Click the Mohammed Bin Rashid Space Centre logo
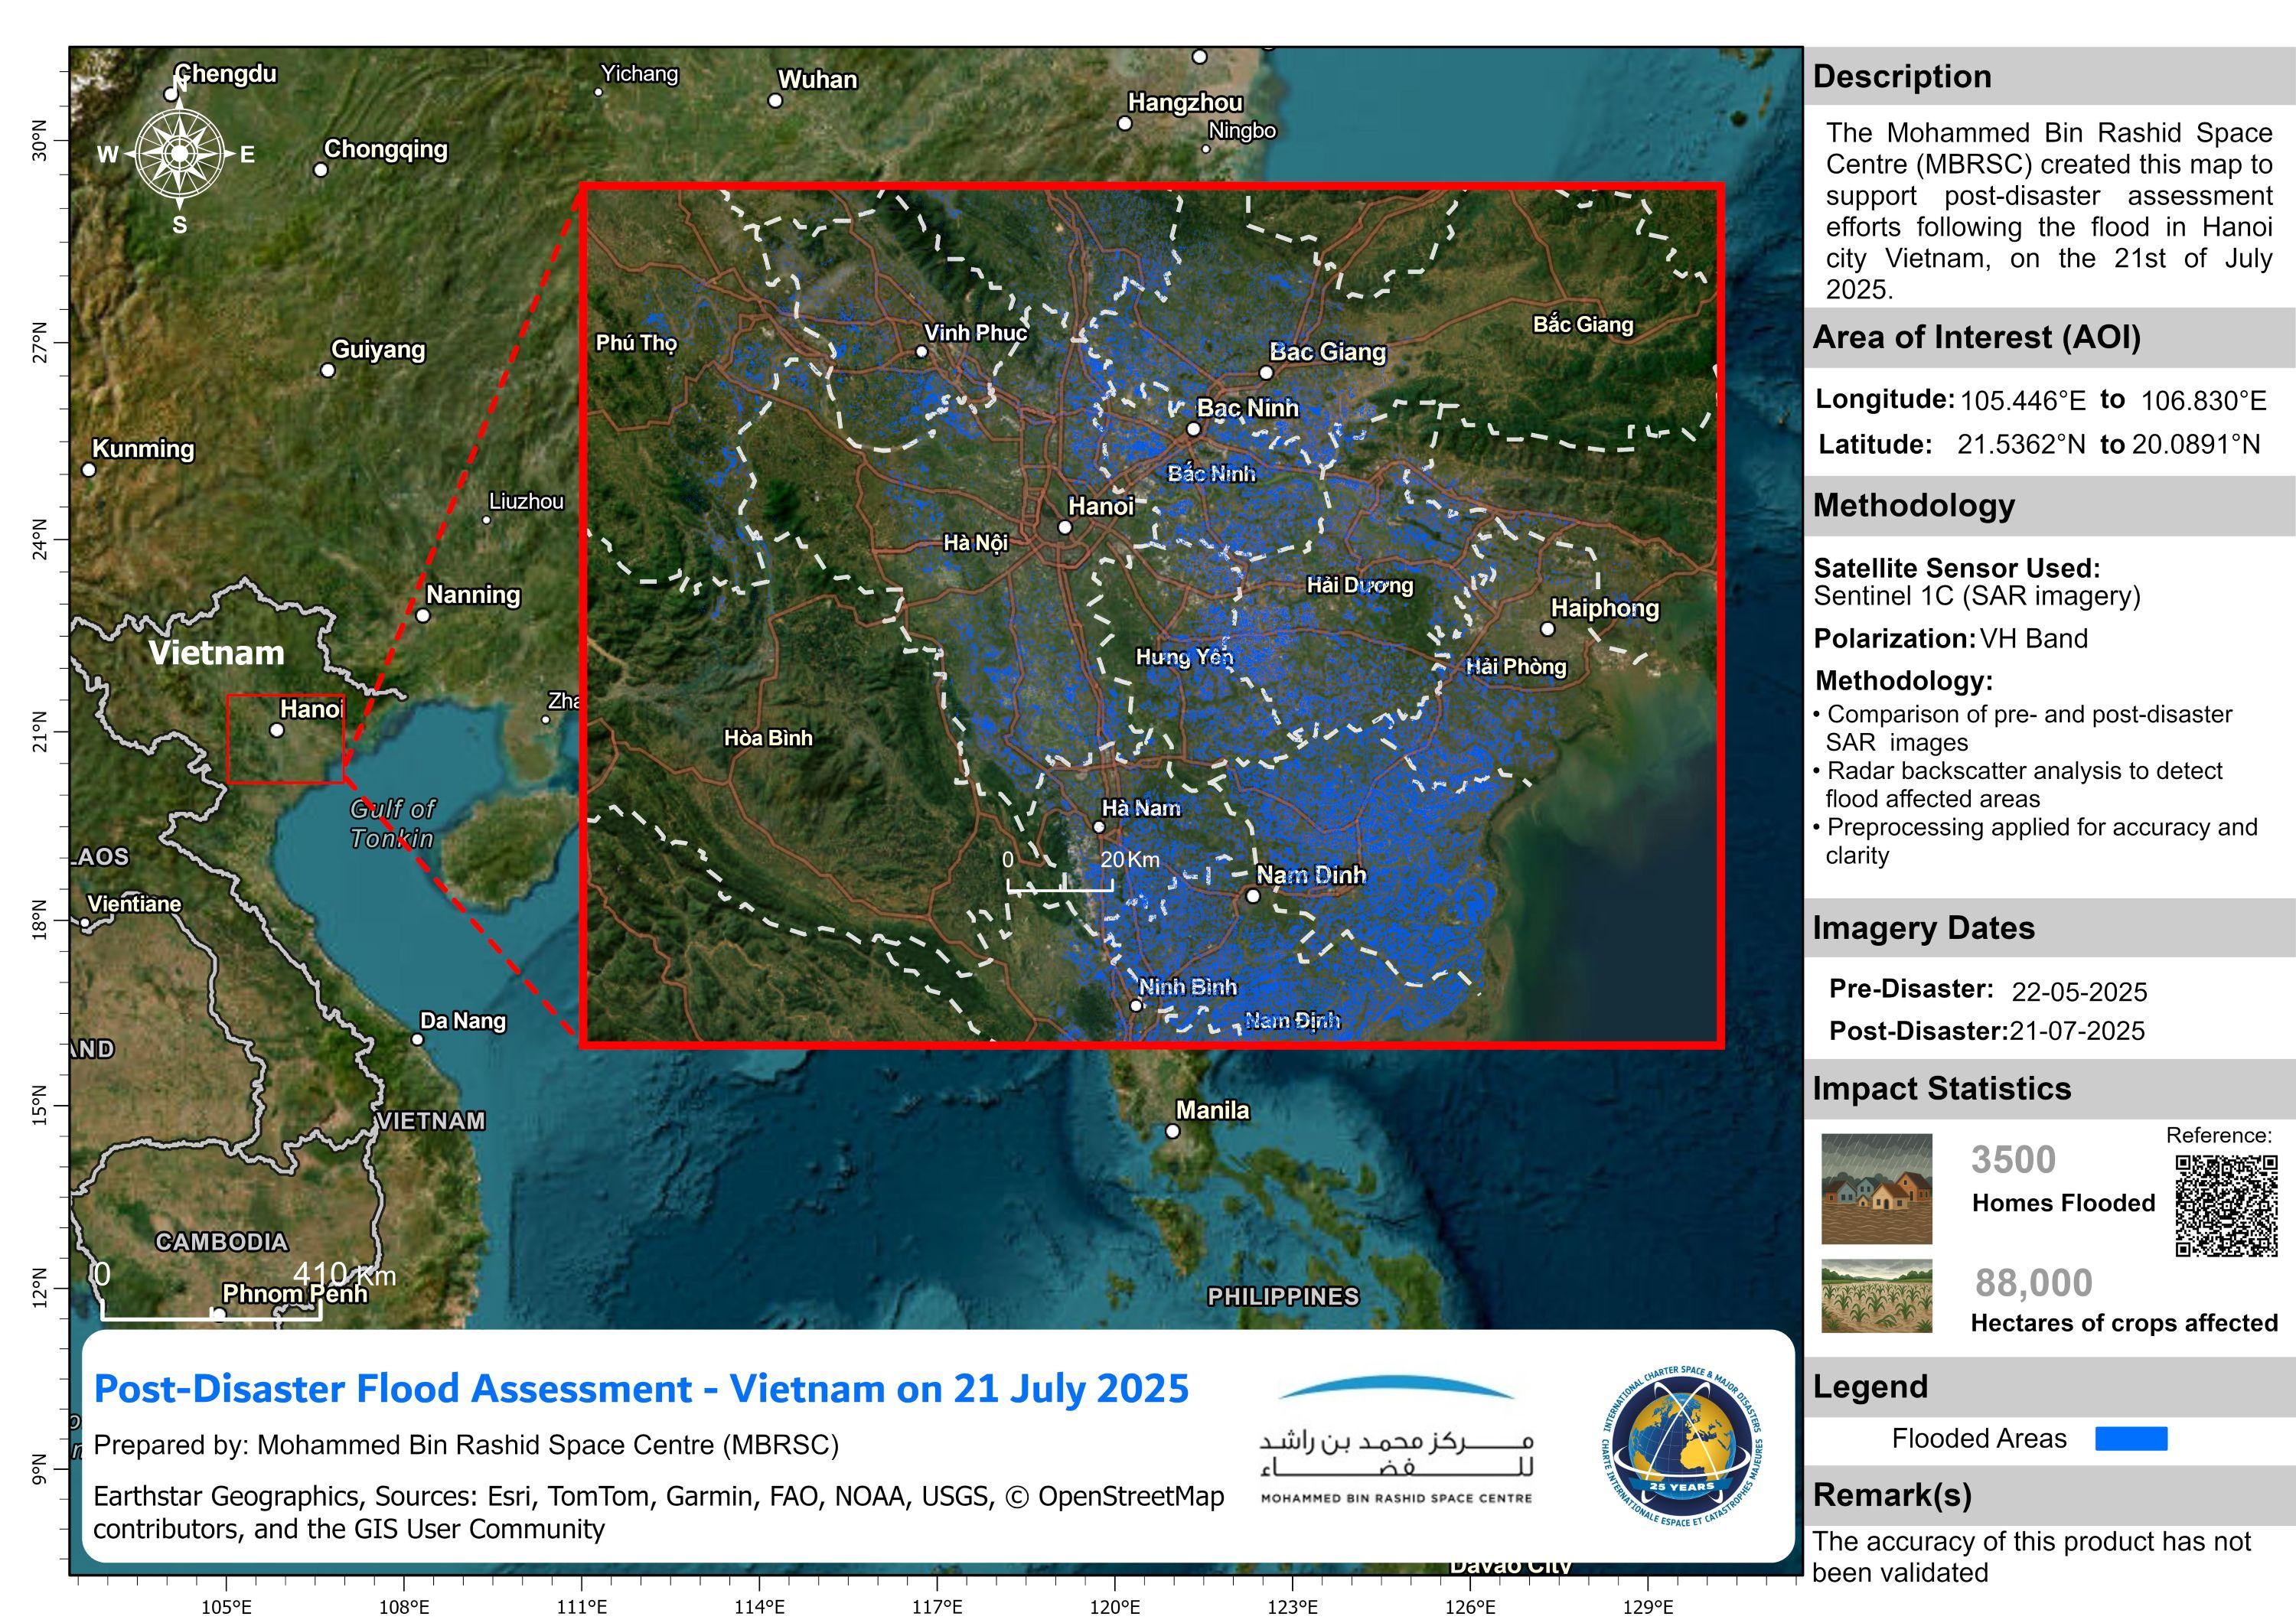The height and width of the screenshot is (1623, 2296). (x=1396, y=1441)
